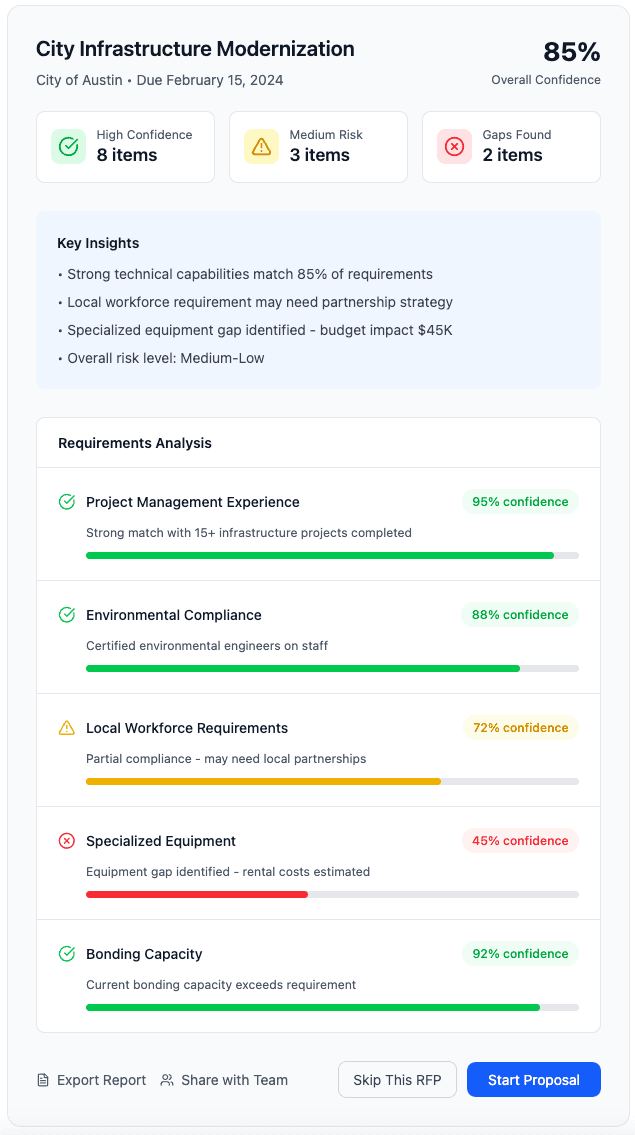Click the Bonding Capacity progress bar
The height and width of the screenshot is (1135, 635).
click(x=333, y=1007)
